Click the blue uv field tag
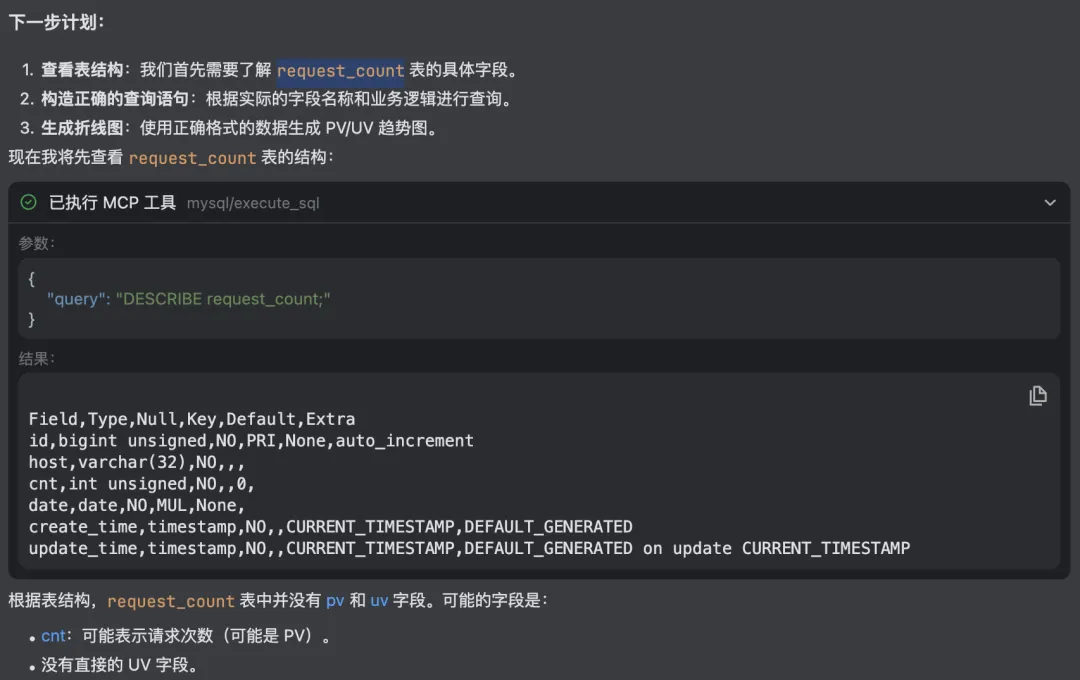The width and height of the screenshot is (1080, 680). tap(380, 601)
